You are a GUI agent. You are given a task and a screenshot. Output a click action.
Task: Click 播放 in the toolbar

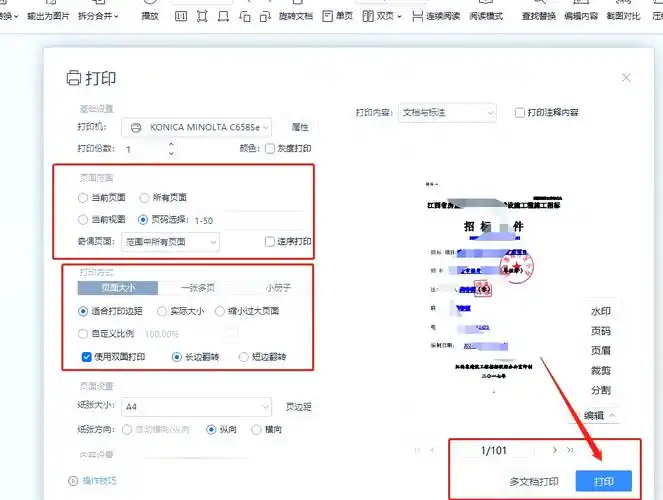[150, 16]
